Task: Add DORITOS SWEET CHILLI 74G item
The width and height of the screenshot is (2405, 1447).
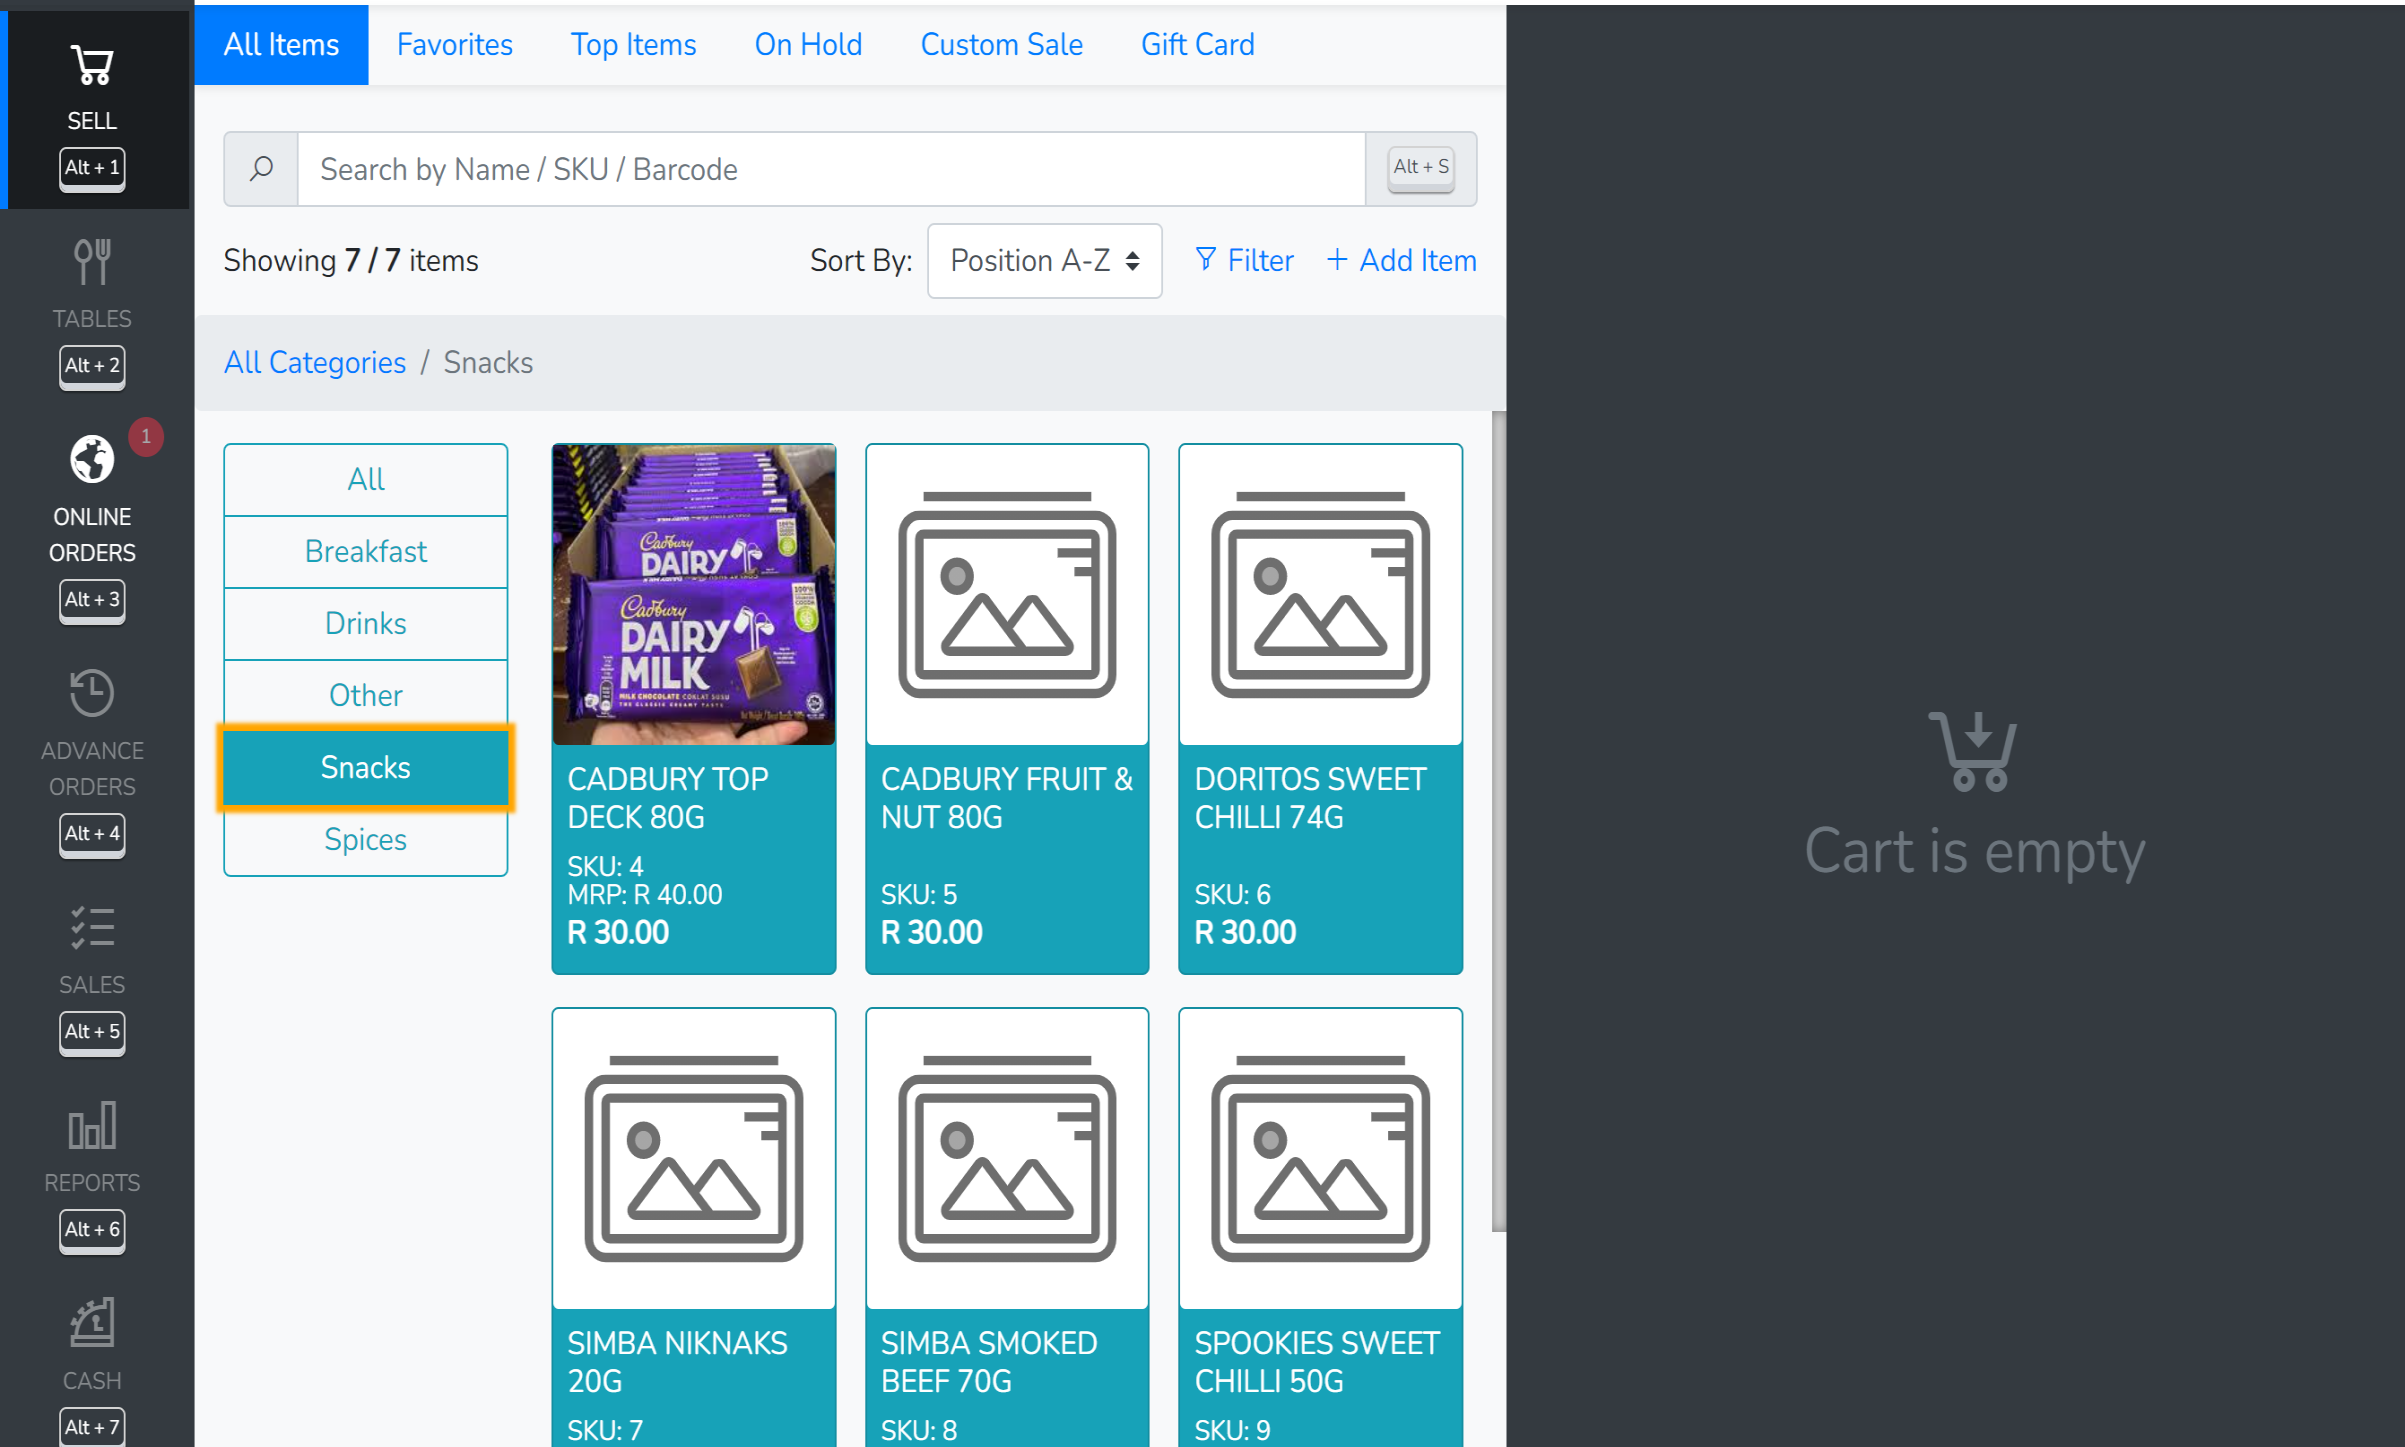Action: tap(1320, 709)
